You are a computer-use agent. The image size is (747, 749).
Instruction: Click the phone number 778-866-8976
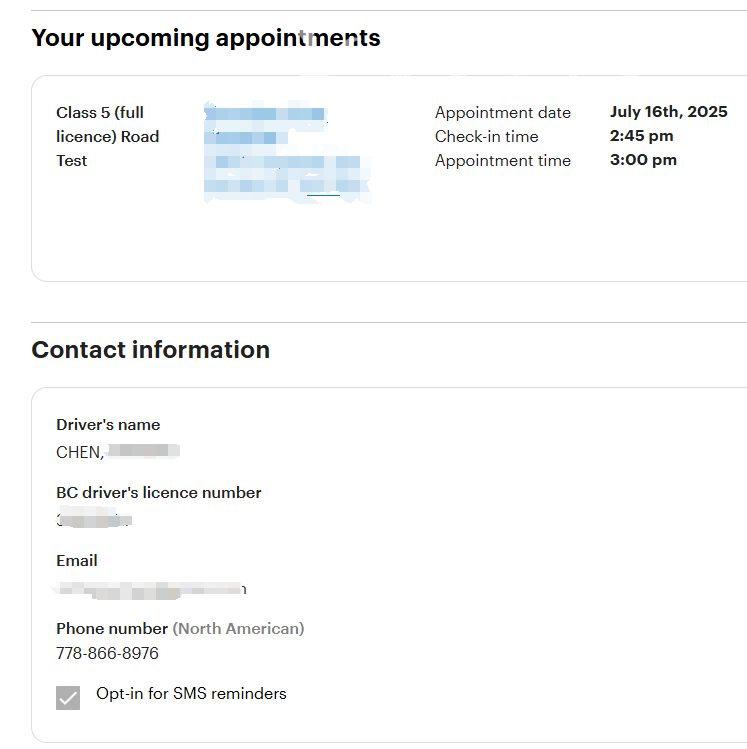click(x=107, y=654)
